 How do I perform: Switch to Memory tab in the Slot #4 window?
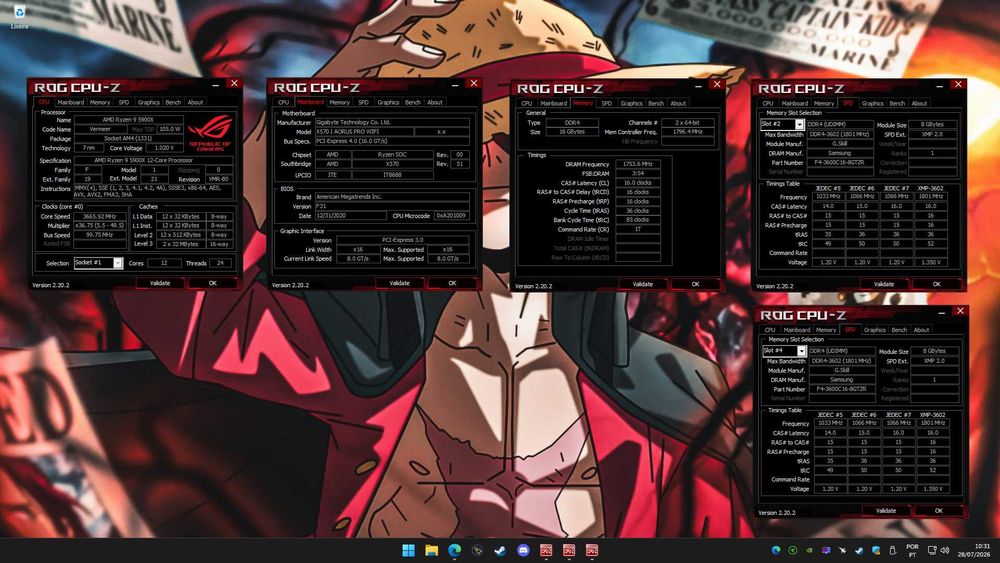point(826,330)
